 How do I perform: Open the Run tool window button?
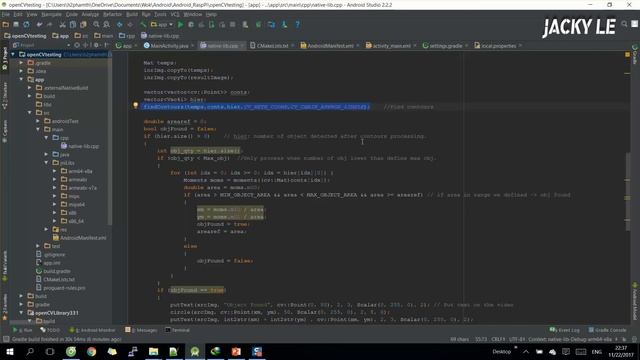[23, 330]
